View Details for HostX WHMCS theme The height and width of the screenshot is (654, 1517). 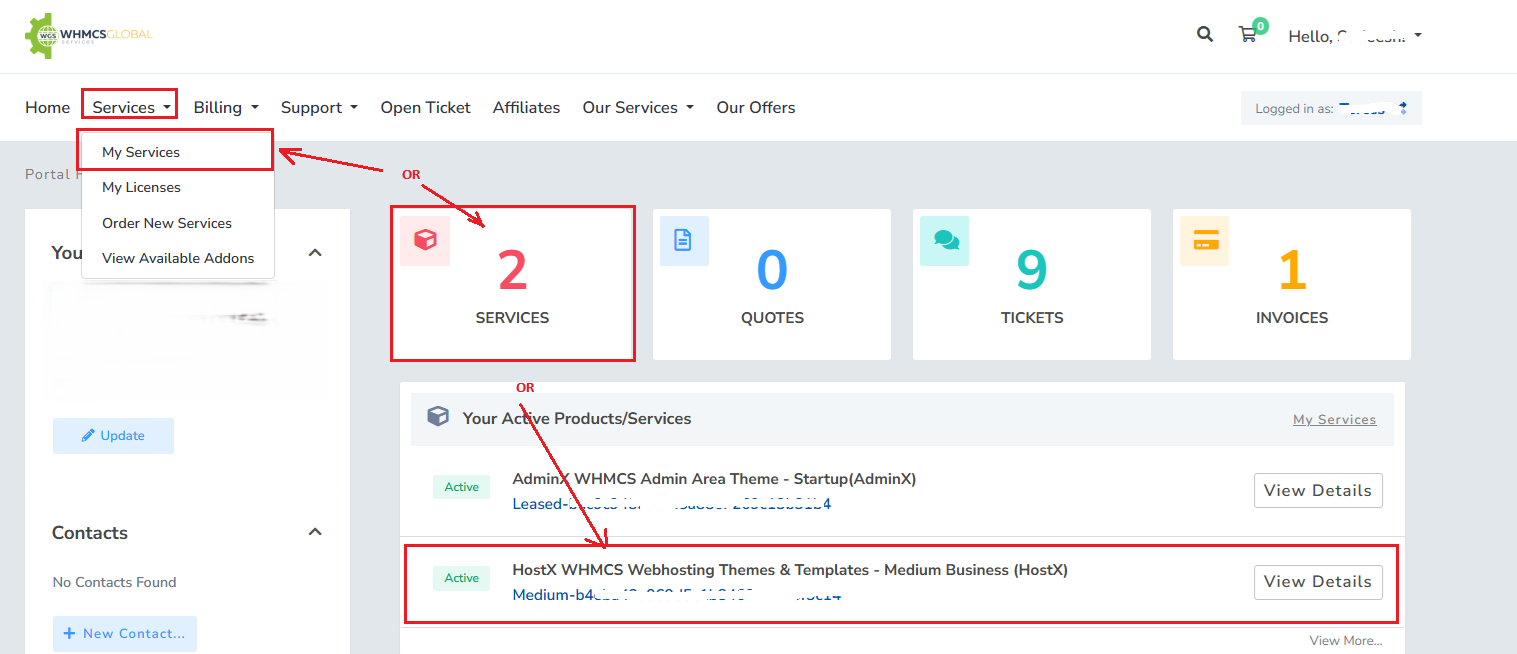click(x=1317, y=582)
